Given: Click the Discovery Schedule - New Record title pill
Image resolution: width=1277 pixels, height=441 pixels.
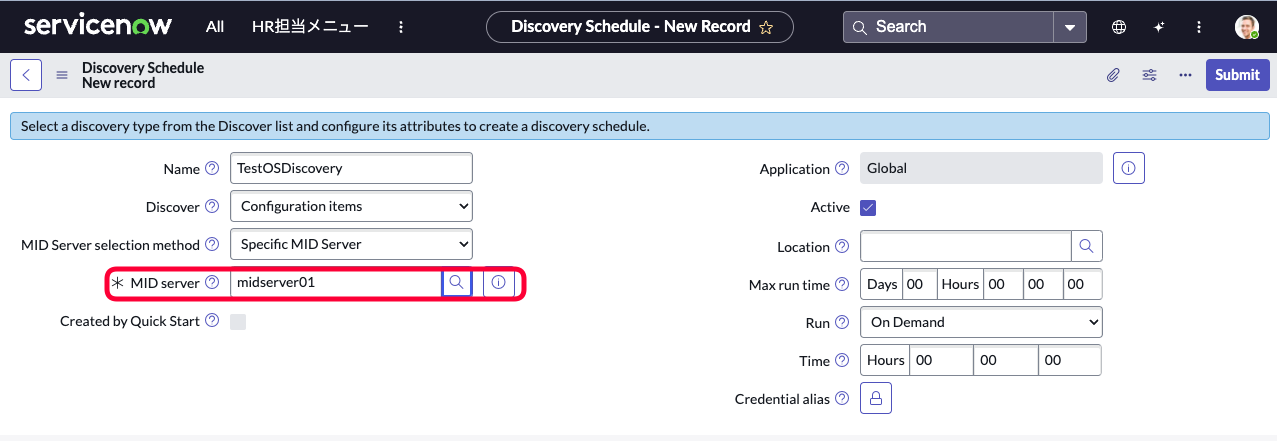Looking at the screenshot, I should [640, 27].
